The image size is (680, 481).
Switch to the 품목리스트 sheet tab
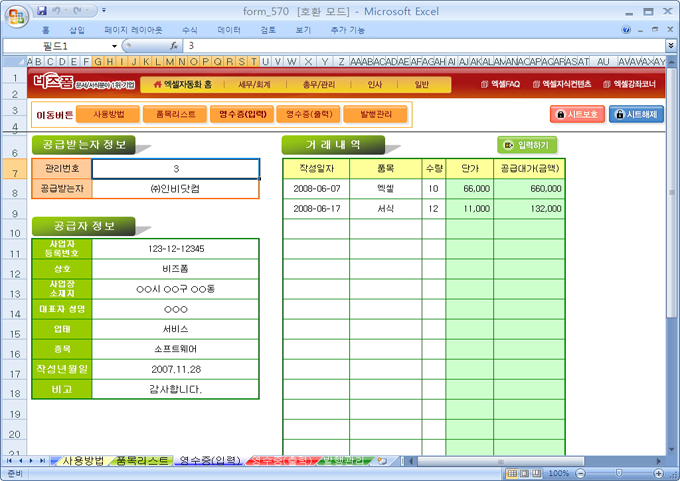click(142, 461)
